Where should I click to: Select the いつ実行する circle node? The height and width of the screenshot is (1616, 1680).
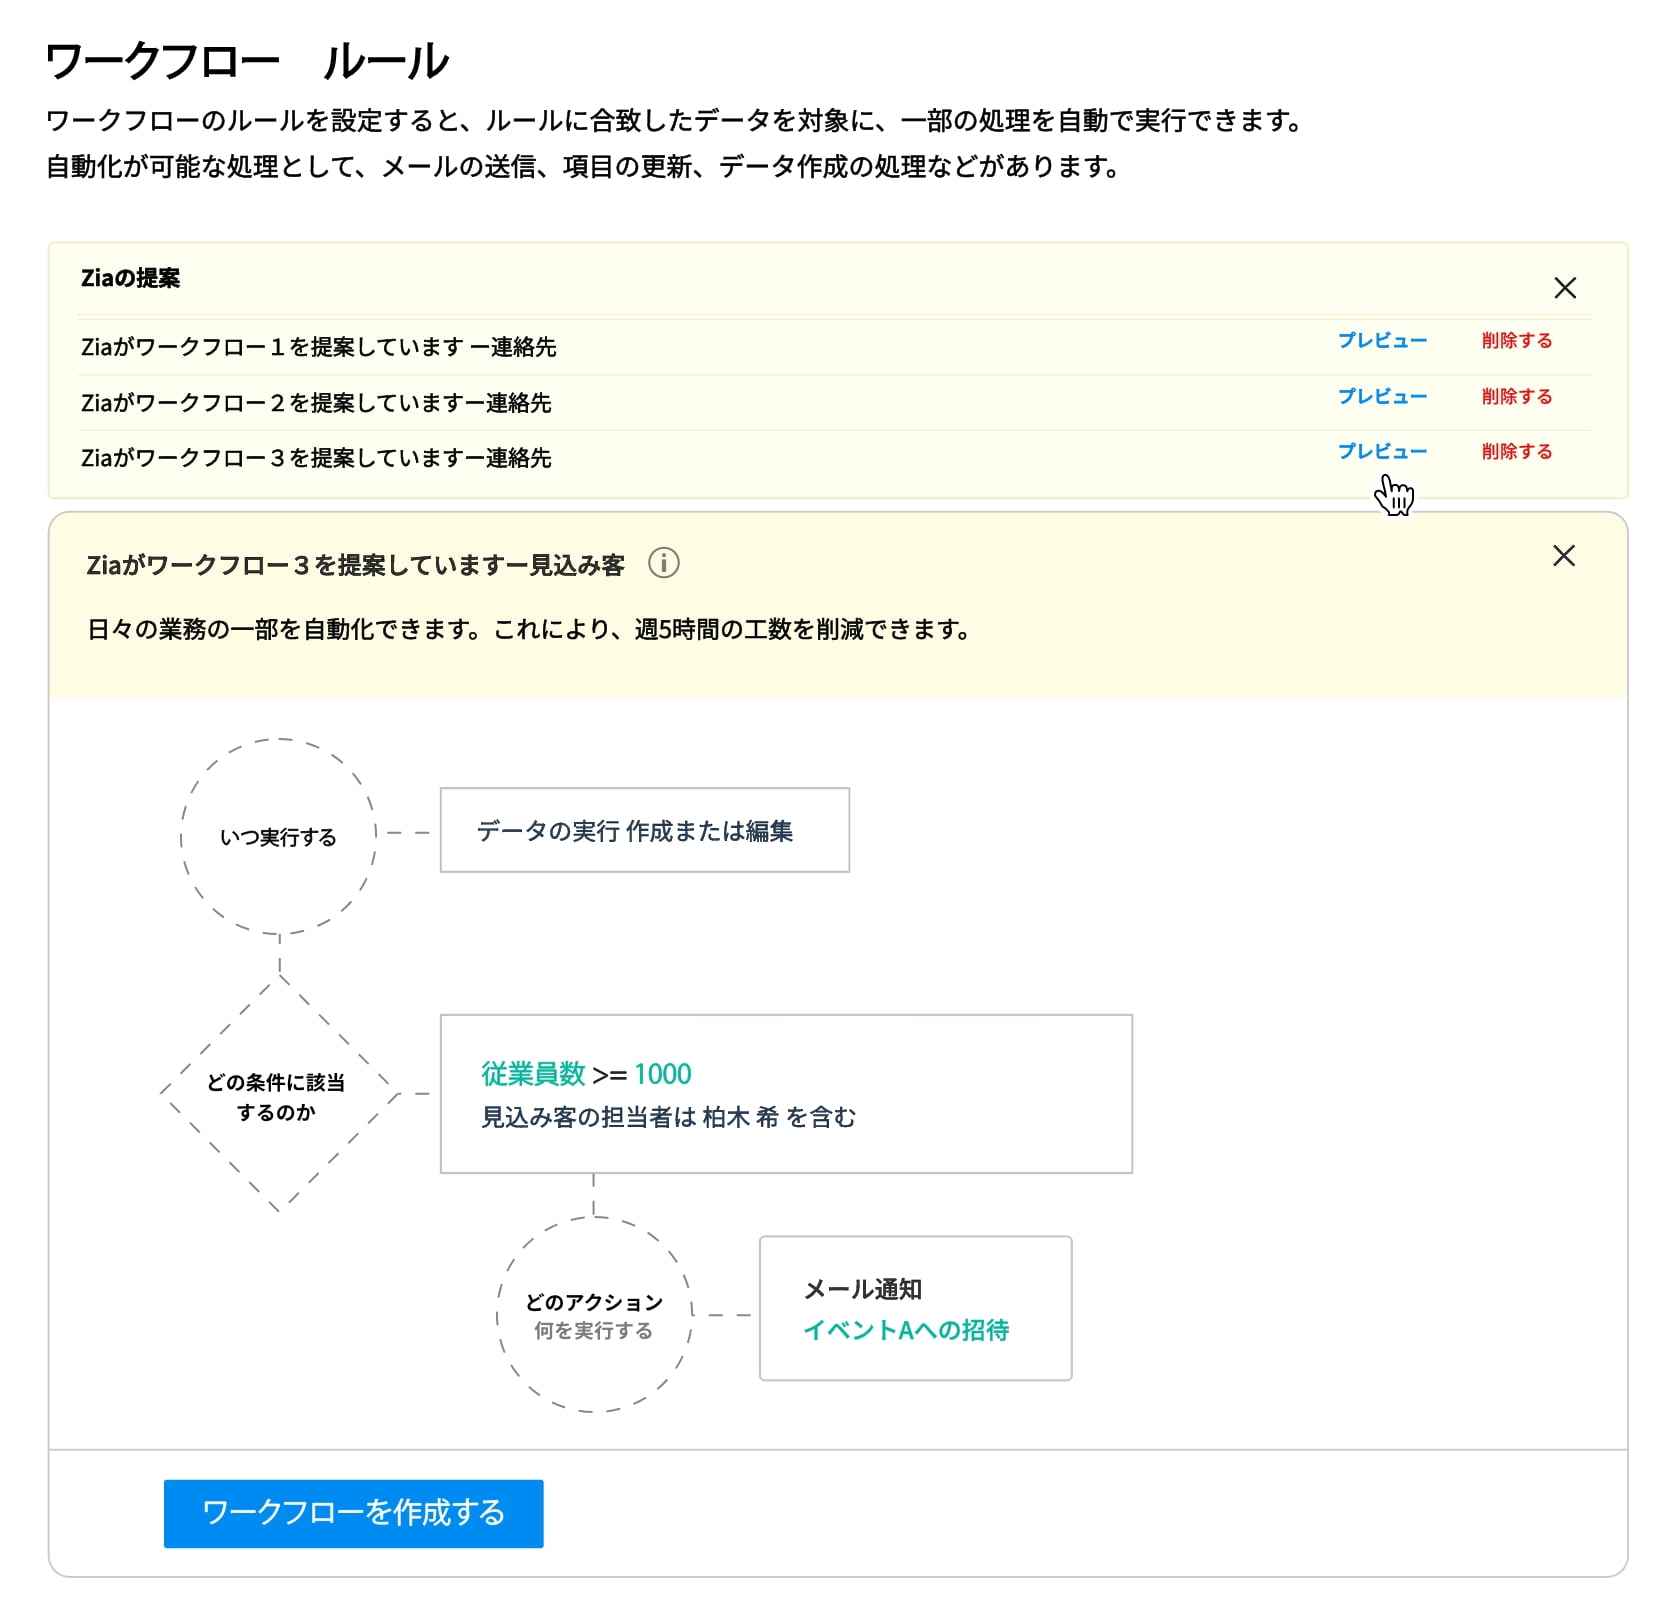tap(279, 837)
